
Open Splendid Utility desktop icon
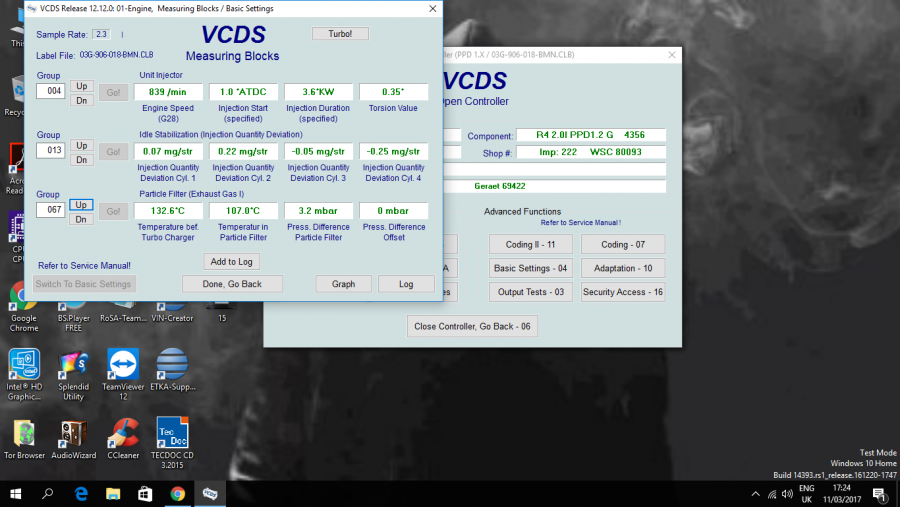click(73, 366)
